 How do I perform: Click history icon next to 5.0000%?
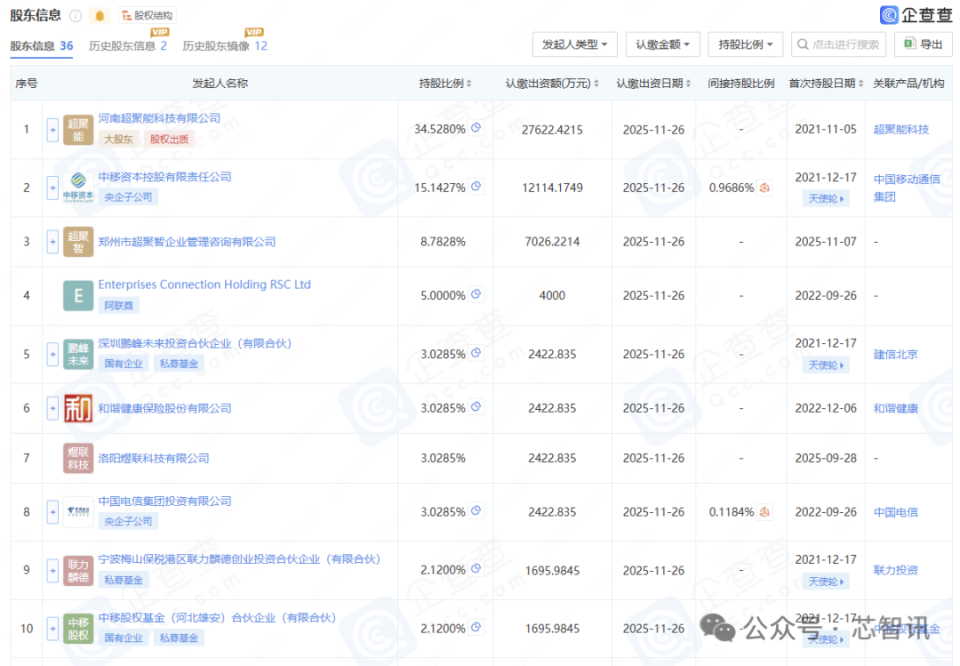point(476,294)
